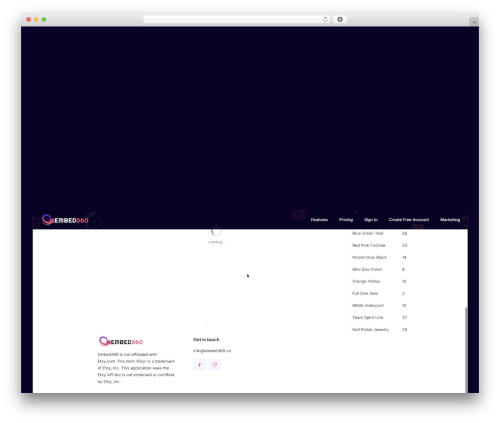The height and width of the screenshot is (423, 500).
Task: Select the White Iridescent category
Action: [x=368, y=305]
